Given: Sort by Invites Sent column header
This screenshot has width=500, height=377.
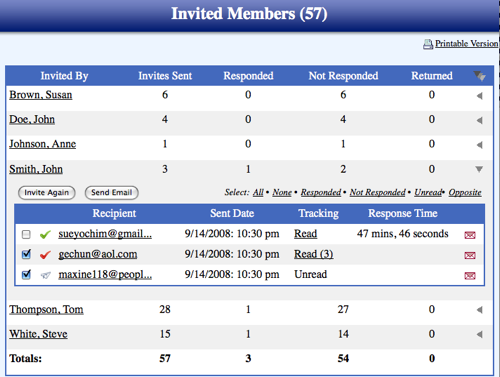Looking at the screenshot, I should 165,76.
